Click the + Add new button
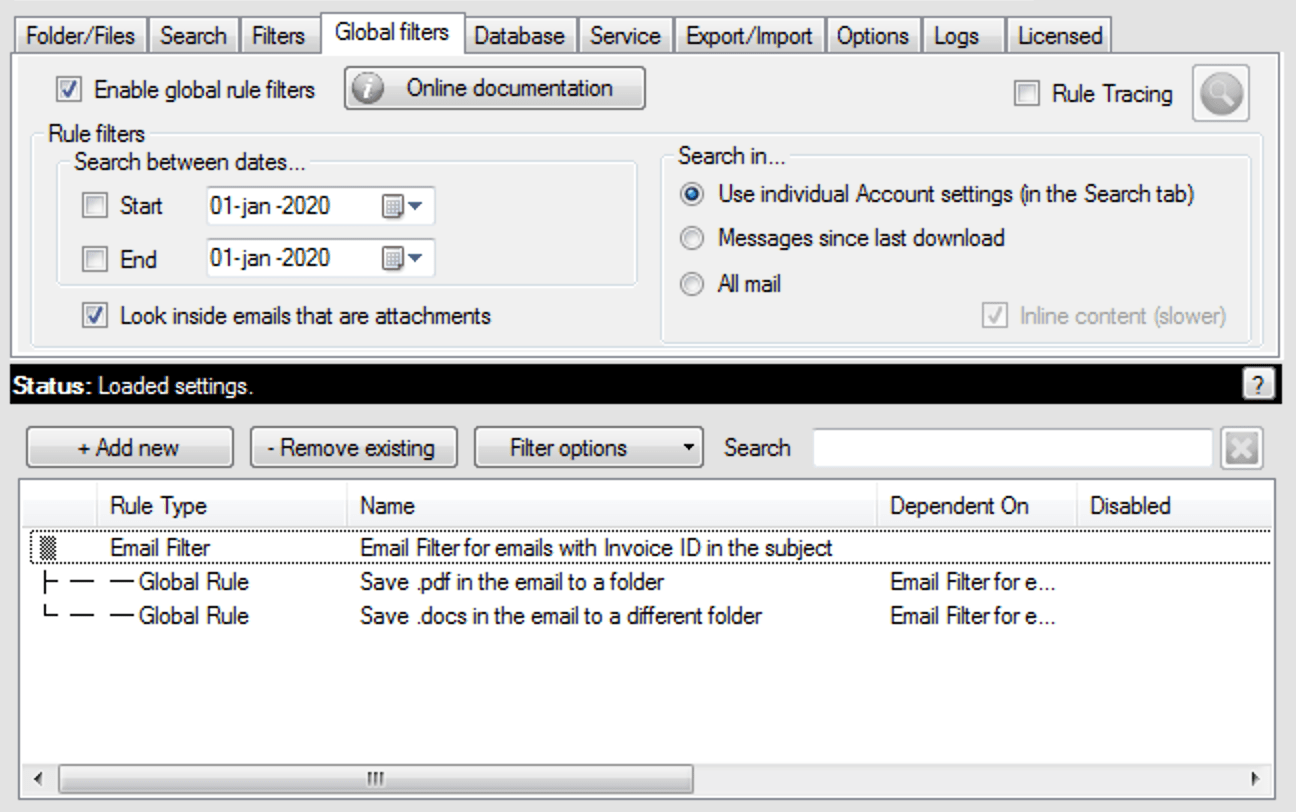This screenshot has height=812, width=1296. 129,447
